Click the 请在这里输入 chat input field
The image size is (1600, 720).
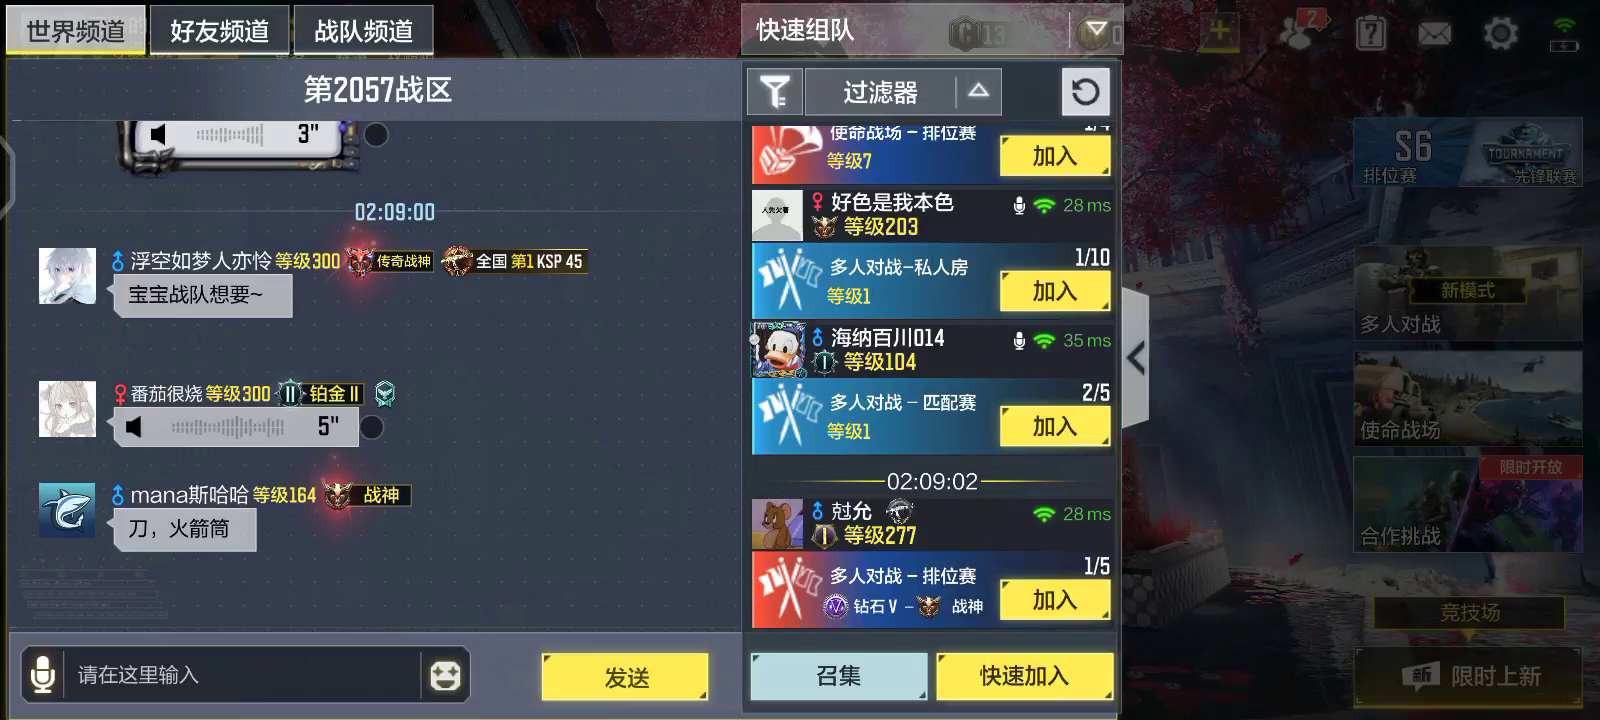click(240, 675)
